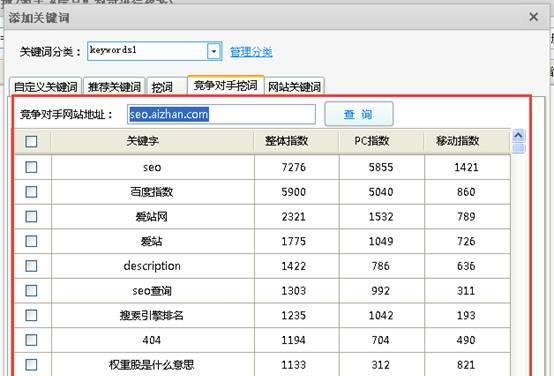The height and width of the screenshot is (376, 554).
Task: Click the PC index value 5040
Action: (381, 192)
